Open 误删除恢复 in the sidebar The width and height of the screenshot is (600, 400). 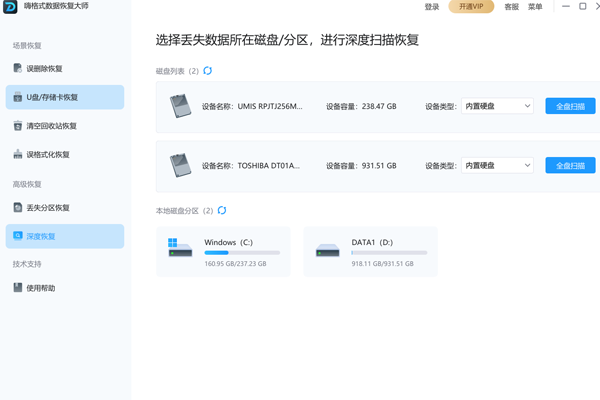[x=65, y=69]
